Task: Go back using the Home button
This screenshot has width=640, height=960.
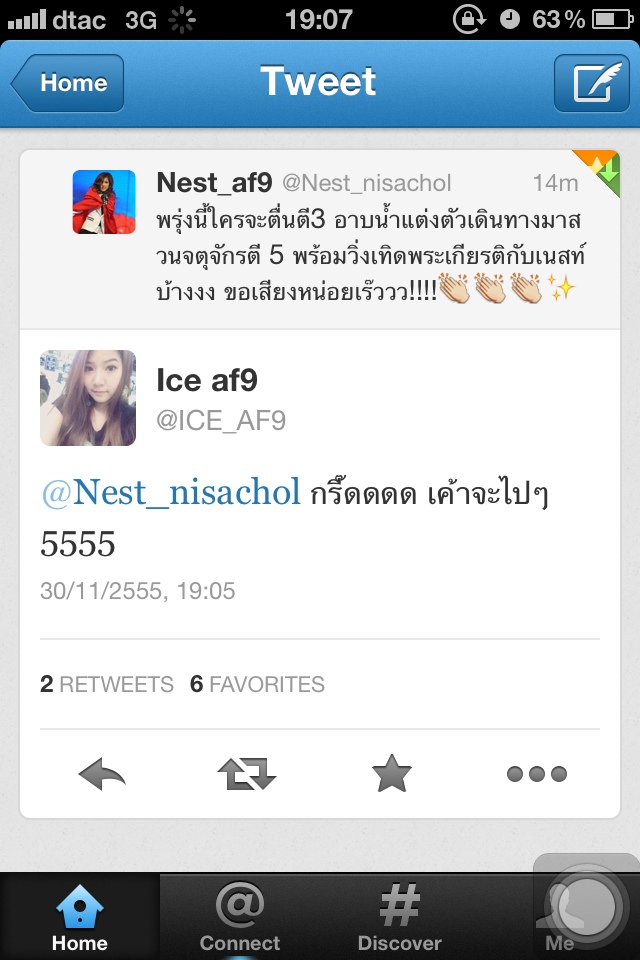Action: [68, 83]
